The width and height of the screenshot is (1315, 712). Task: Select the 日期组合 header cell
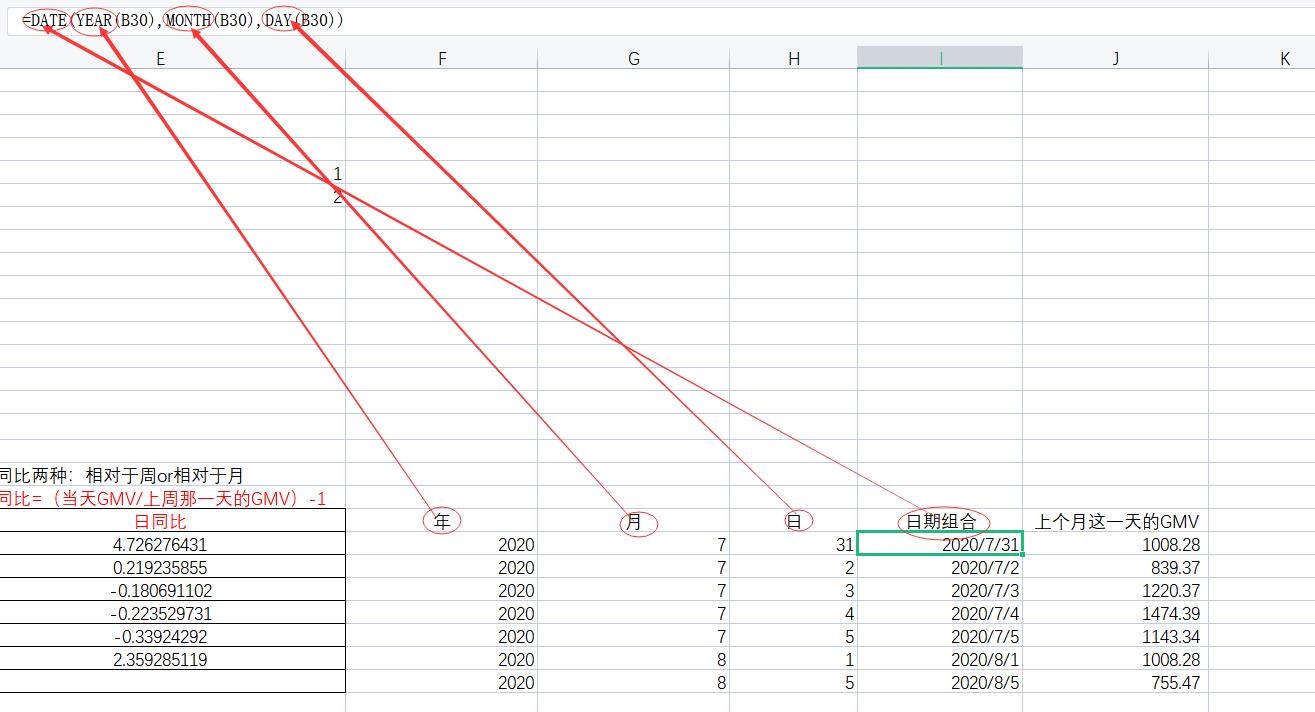pos(940,521)
